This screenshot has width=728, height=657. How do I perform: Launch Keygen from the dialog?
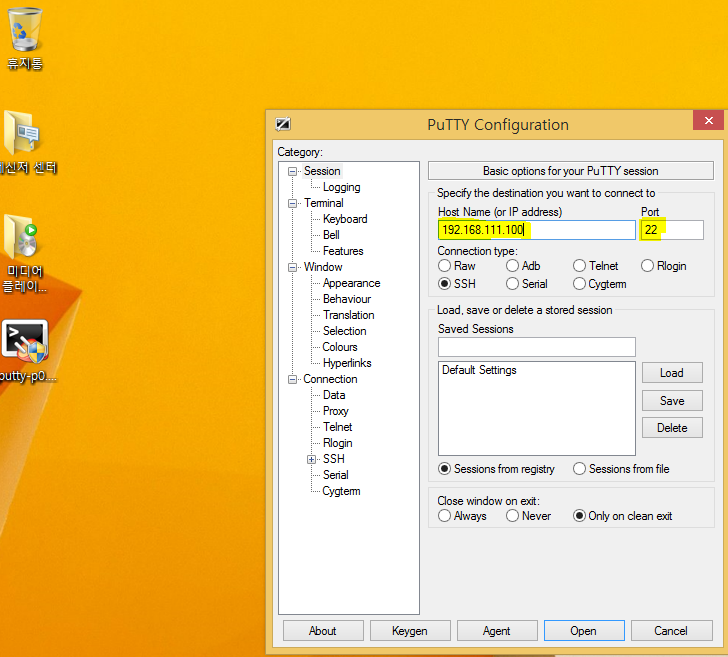click(x=410, y=631)
